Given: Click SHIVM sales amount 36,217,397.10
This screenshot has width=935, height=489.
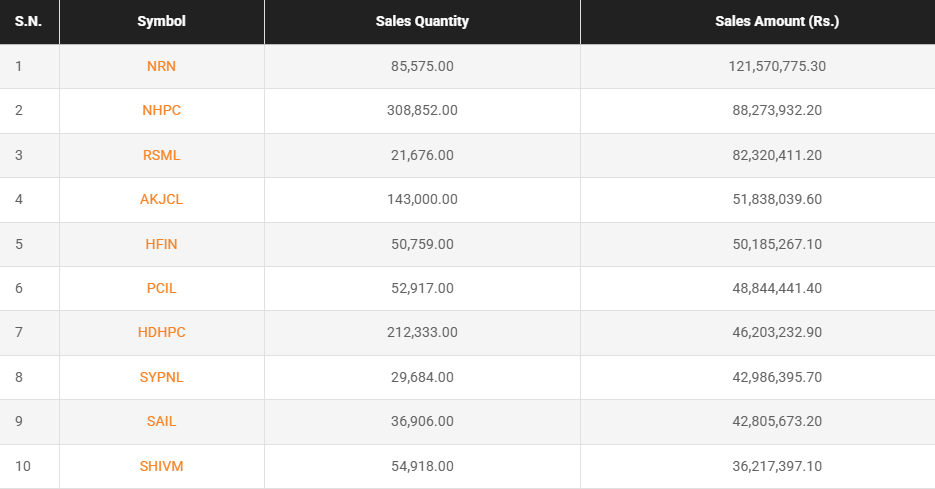Looking at the screenshot, I should (777, 466).
